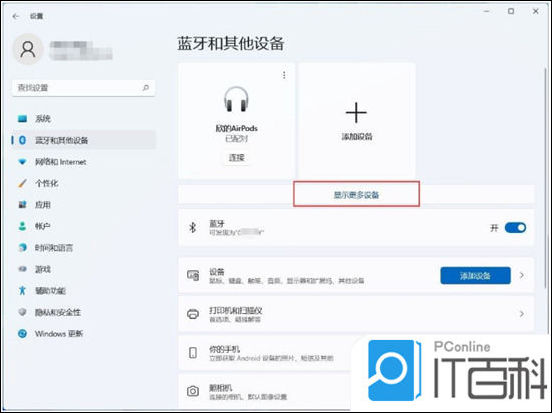Image resolution: width=552 pixels, height=413 pixels.
Task: Click the 连接 button under AirPods
Action: pyautogui.click(x=237, y=157)
